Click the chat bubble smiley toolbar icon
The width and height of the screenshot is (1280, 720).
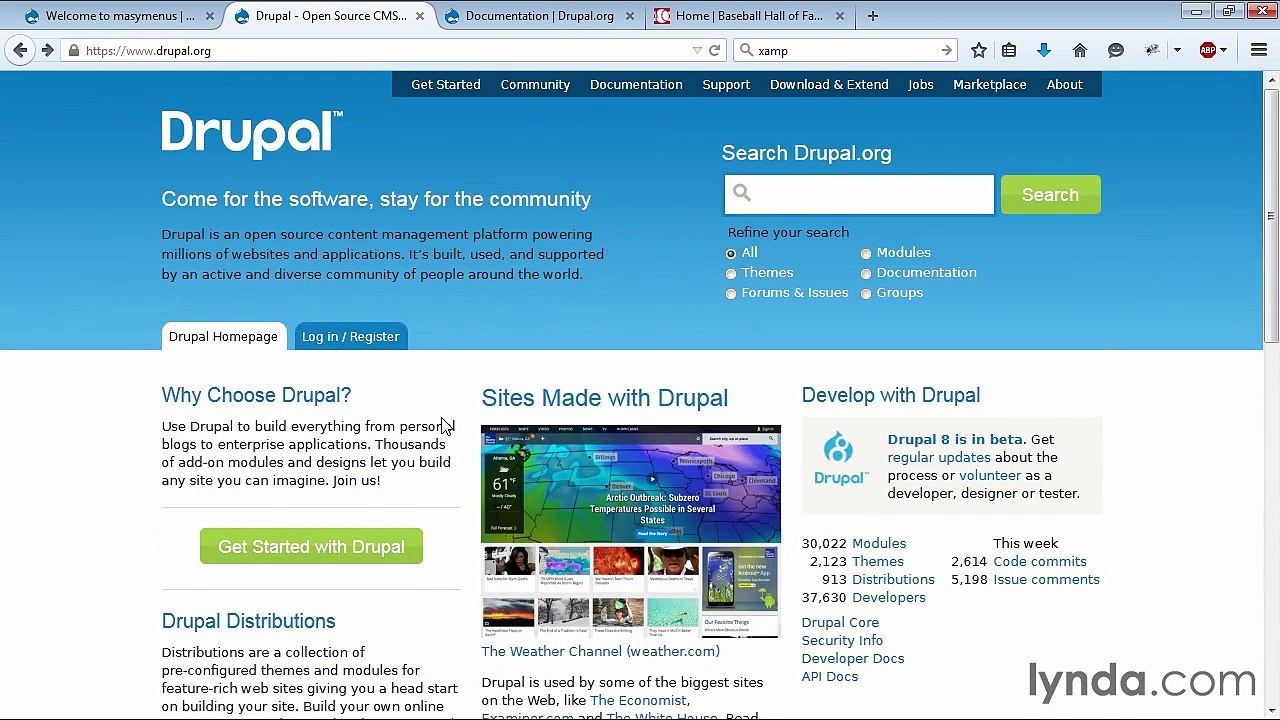pyautogui.click(x=1116, y=50)
